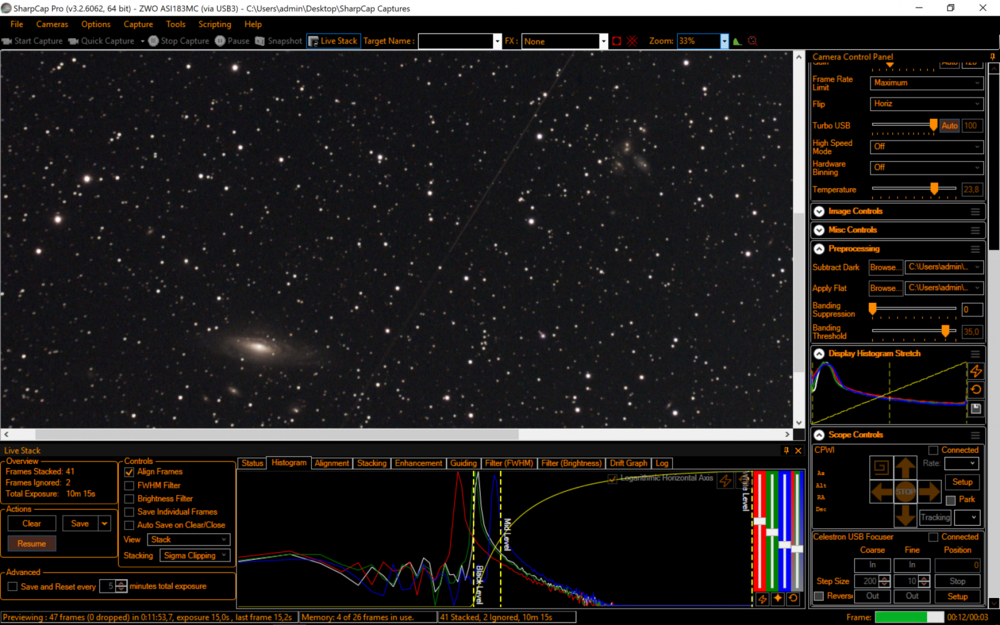Screen dimensions: 1000x625
Task: Click the spiral search icon in Scope Controls
Action: 881,467
